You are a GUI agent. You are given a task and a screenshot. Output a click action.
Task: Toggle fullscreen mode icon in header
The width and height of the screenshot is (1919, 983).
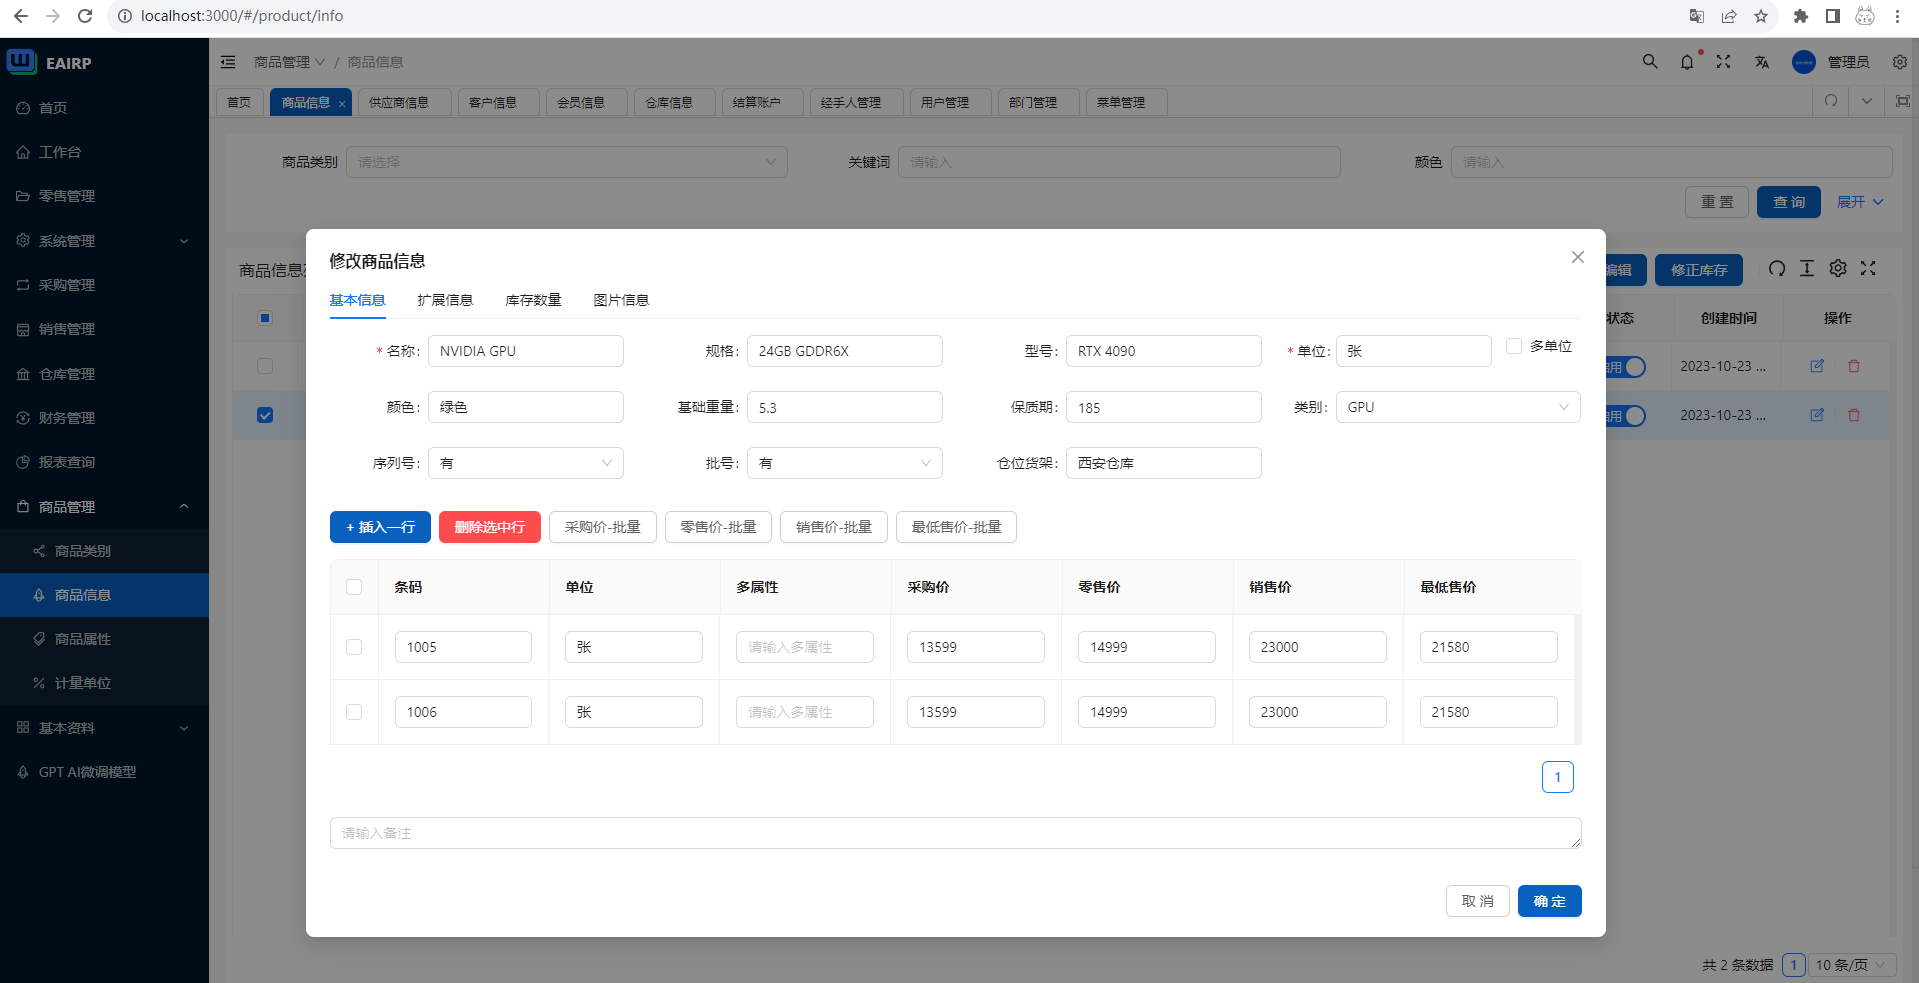tap(1723, 62)
